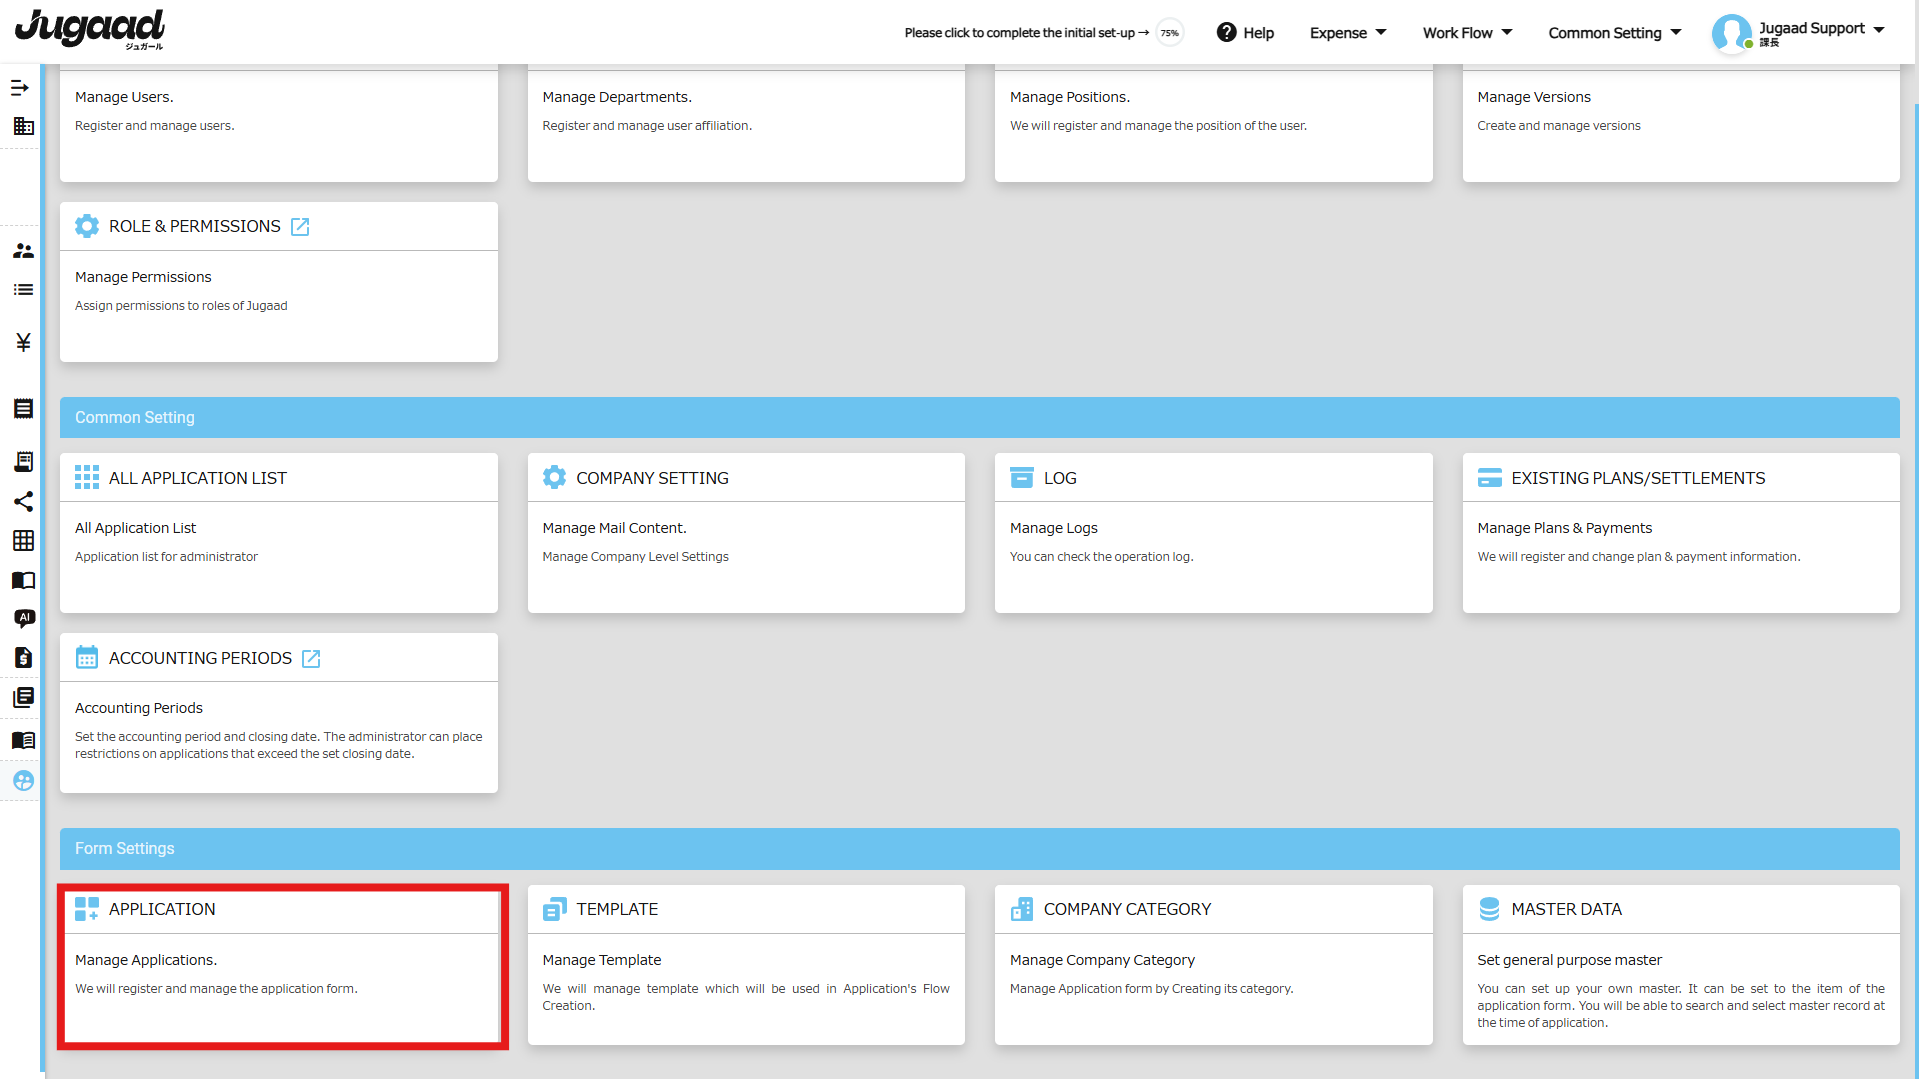Open the share workflow icon in sidebar
The width and height of the screenshot is (1919, 1079).
pos(23,501)
